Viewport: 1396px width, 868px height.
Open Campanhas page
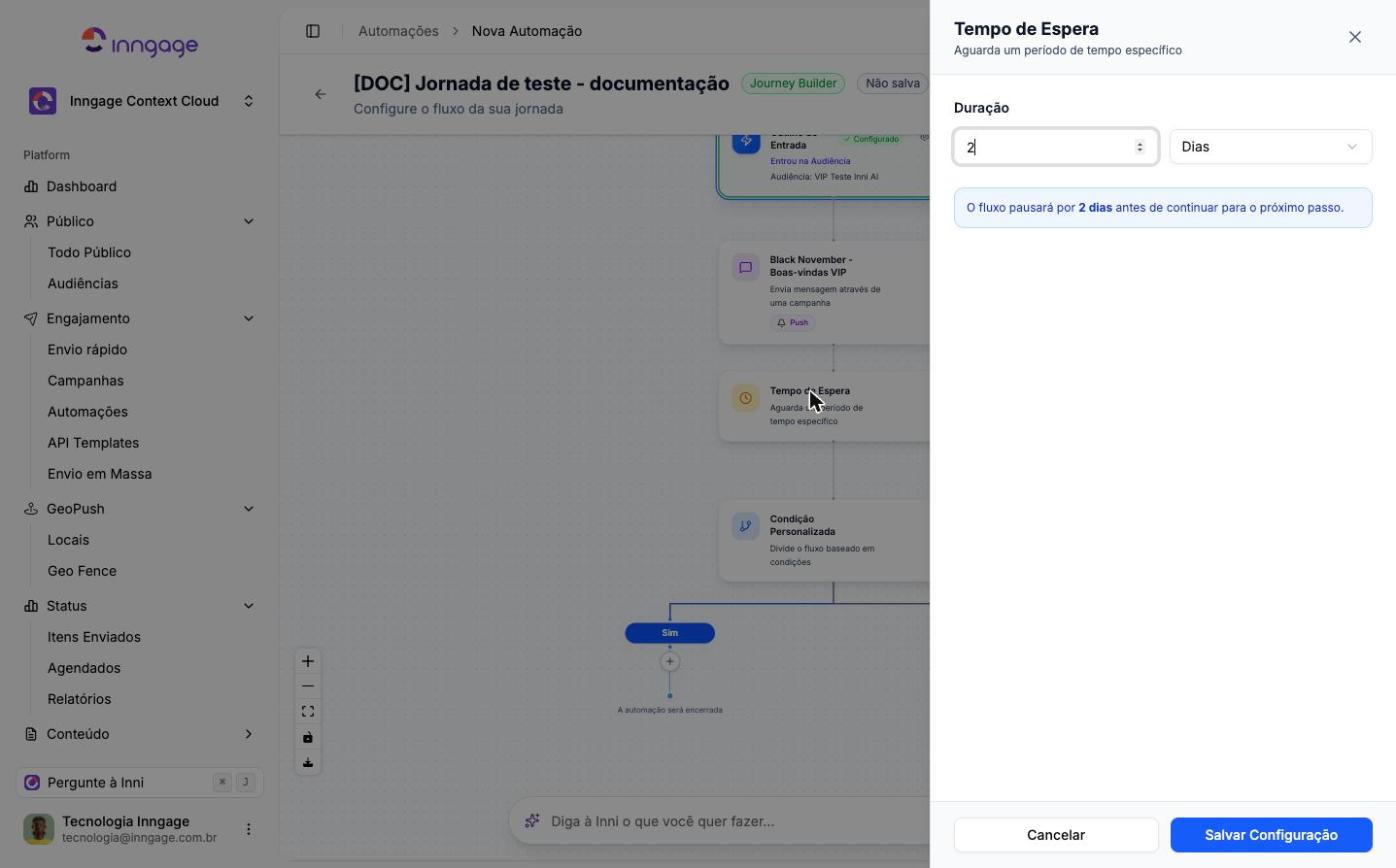click(x=86, y=380)
